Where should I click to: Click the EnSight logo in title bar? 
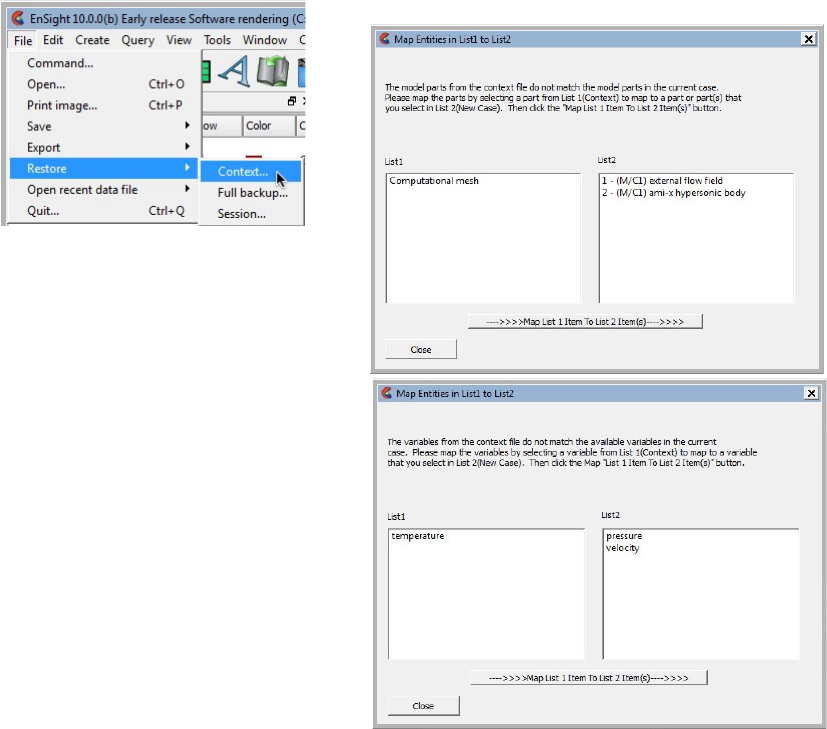pyautogui.click(x=18, y=18)
